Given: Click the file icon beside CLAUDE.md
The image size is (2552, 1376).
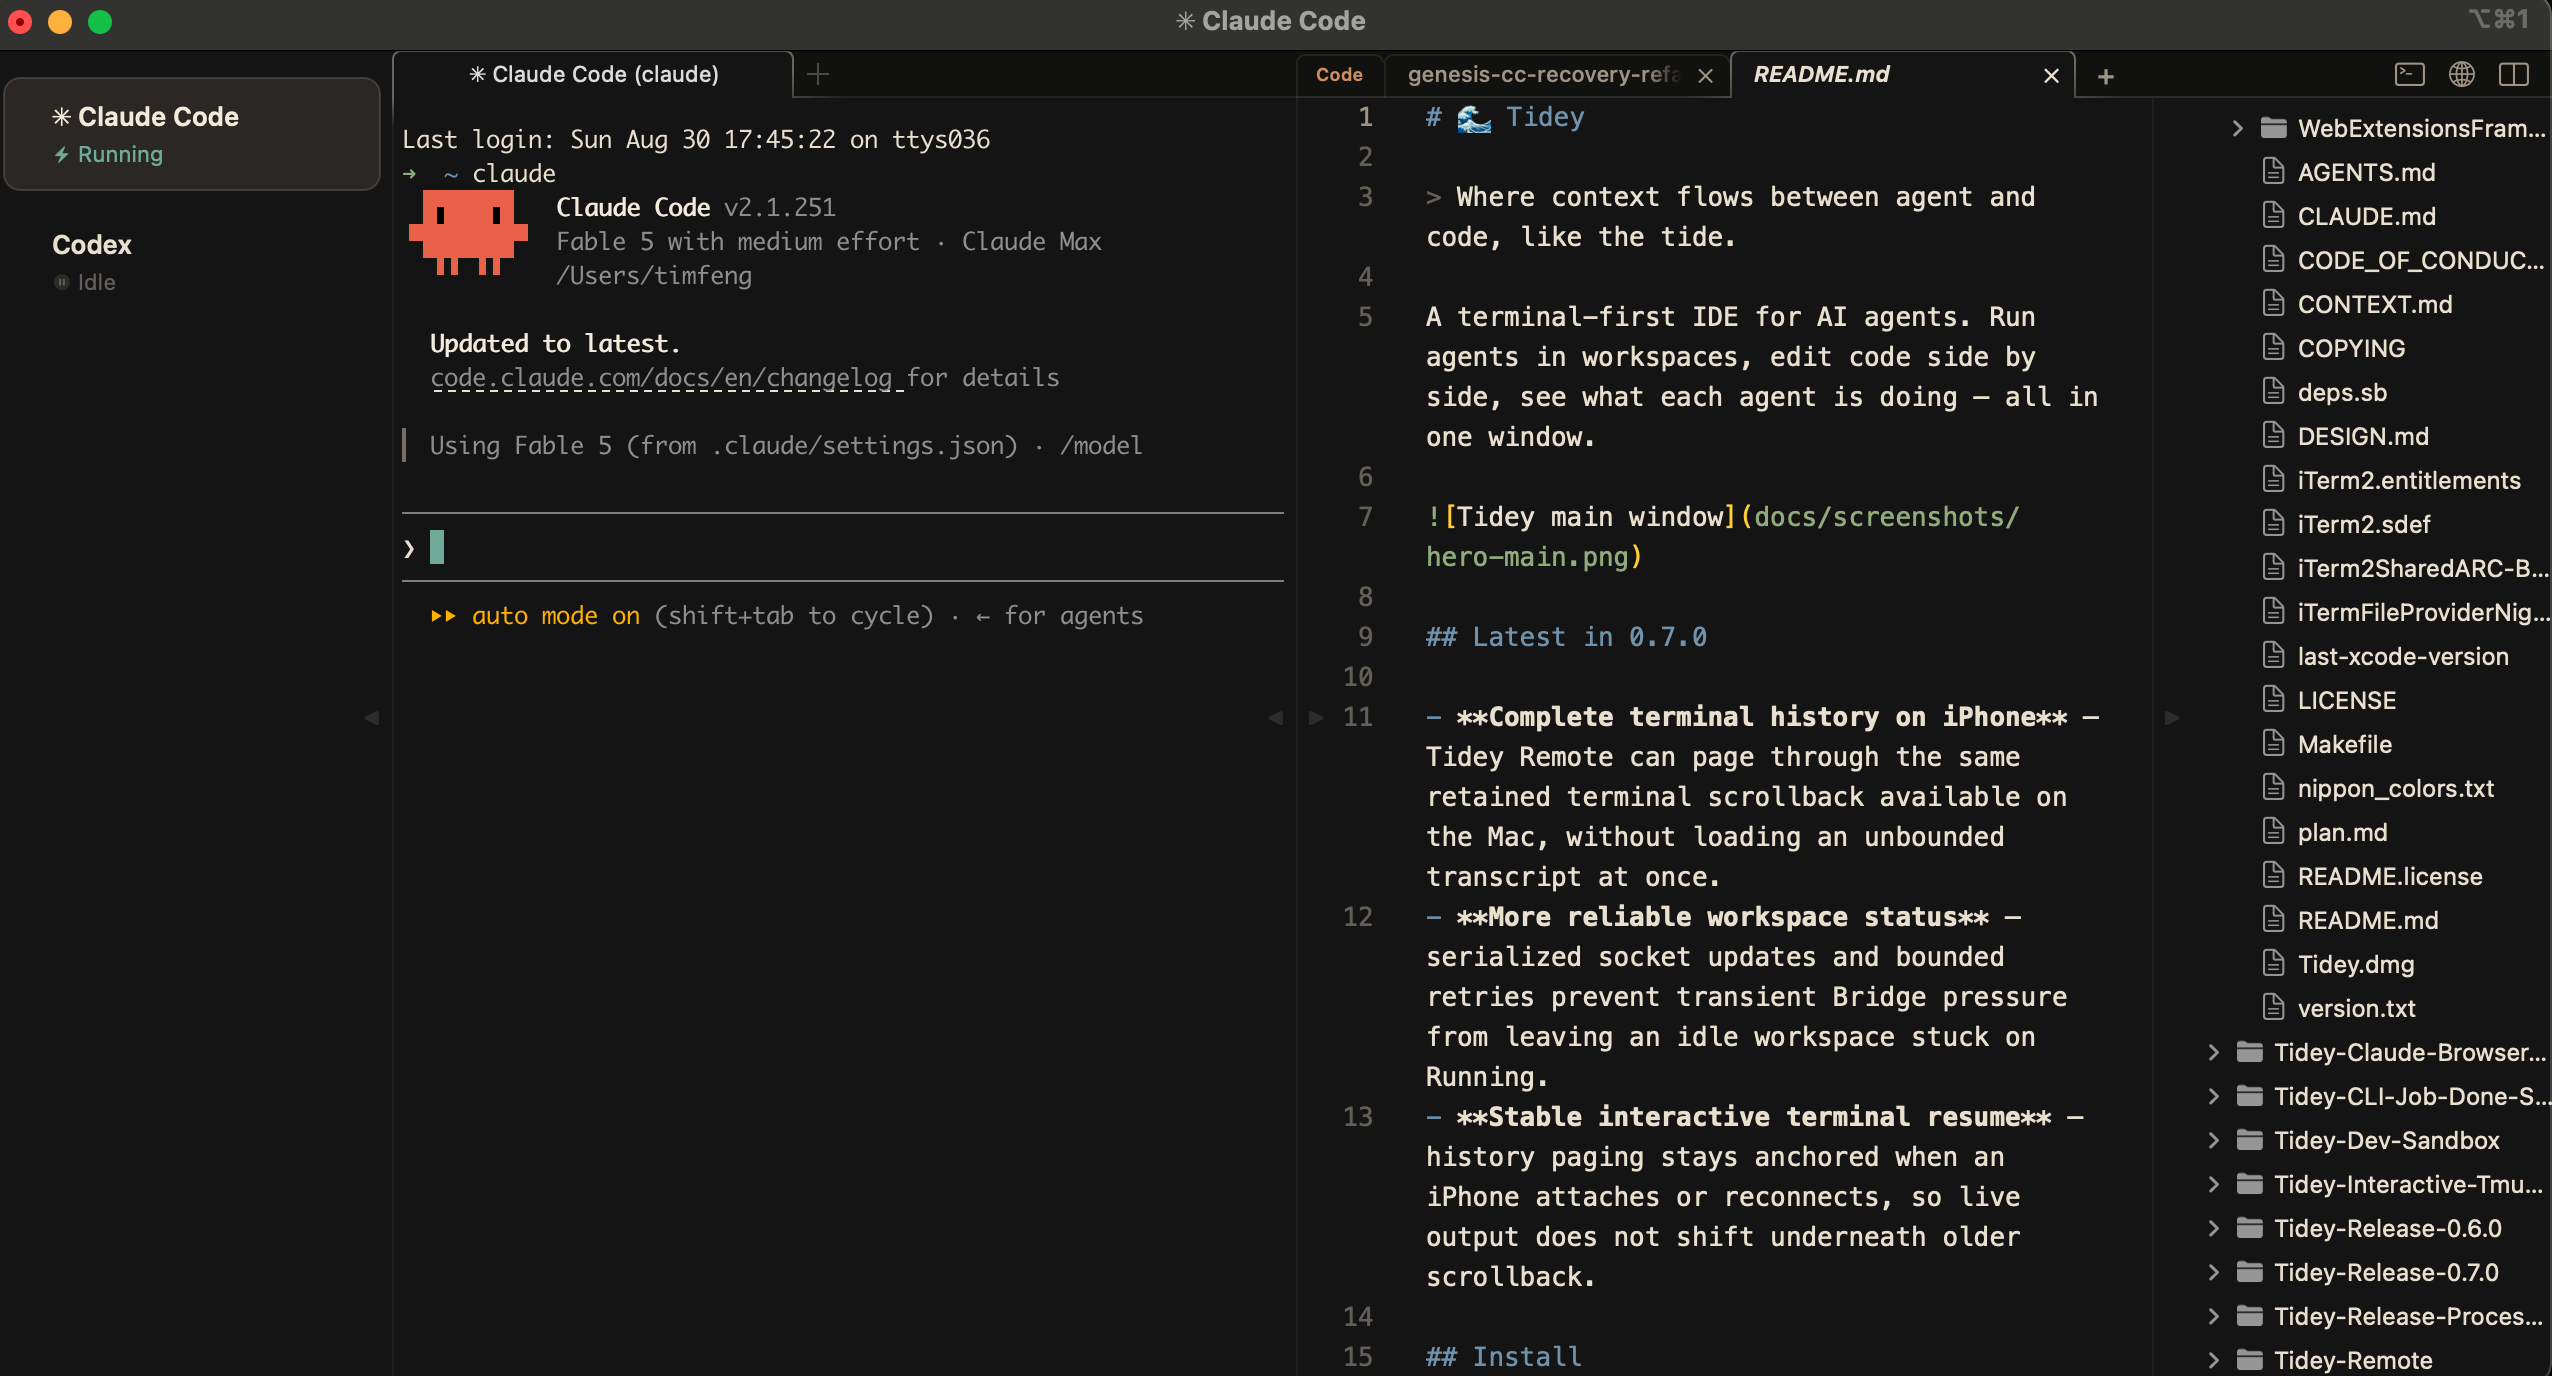Looking at the screenshot, I should (2274, 216).
